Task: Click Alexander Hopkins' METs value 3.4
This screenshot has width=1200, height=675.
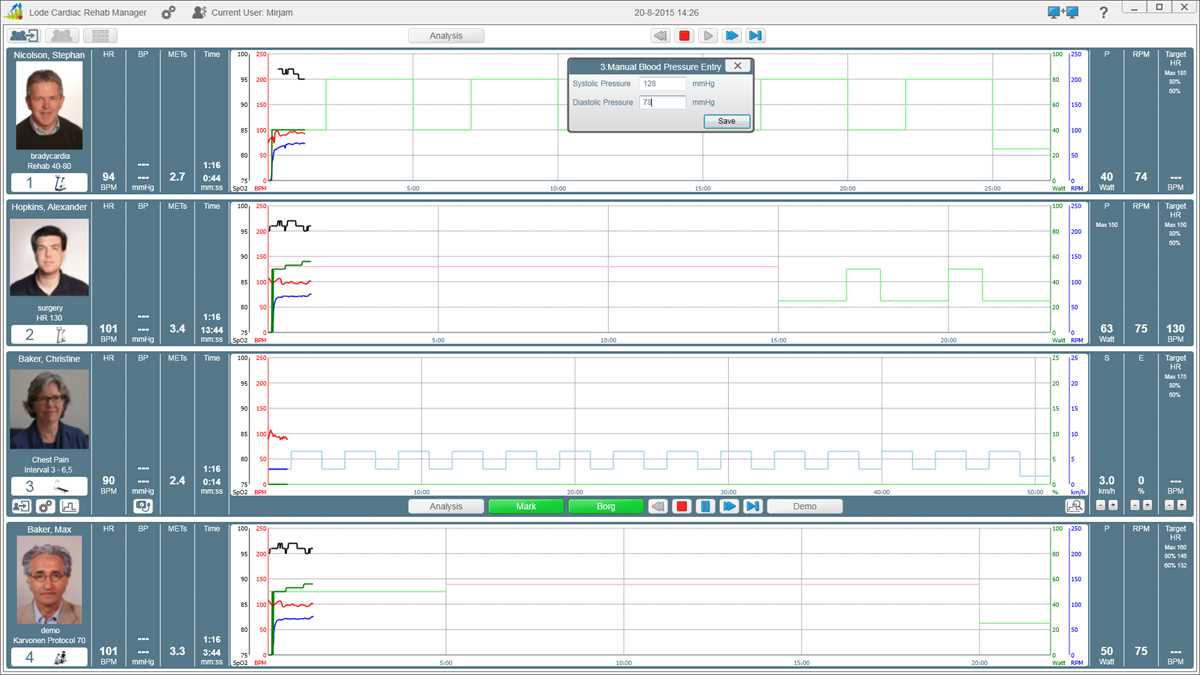Action: pos(177,328)
